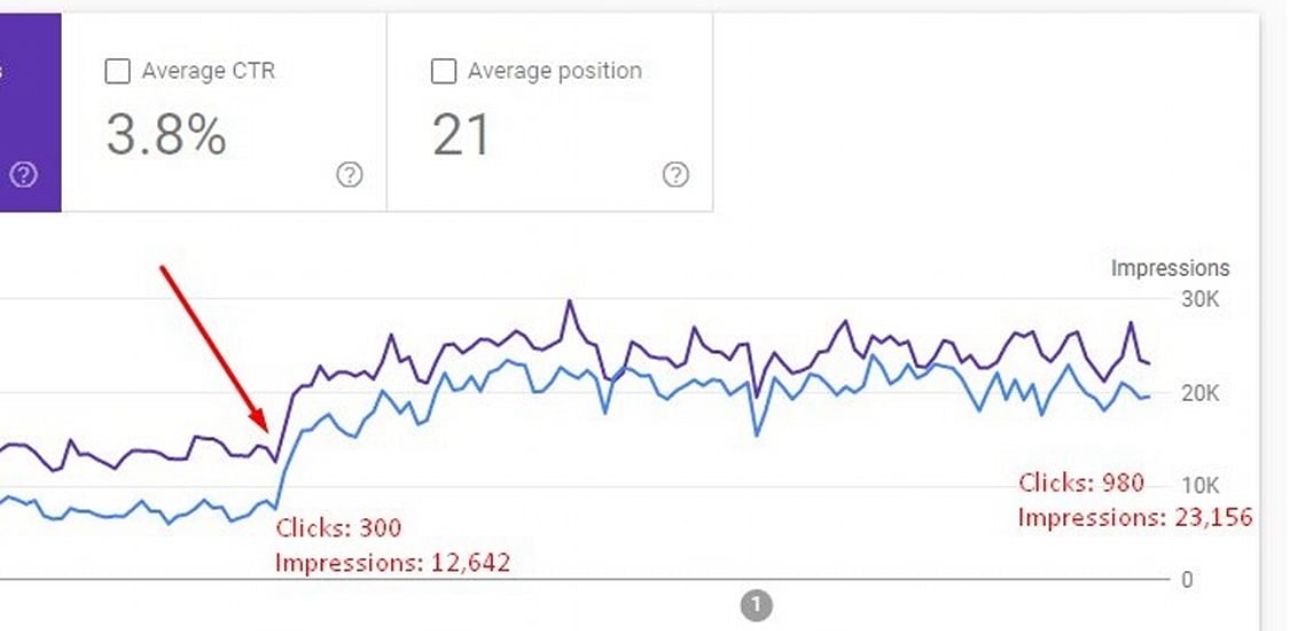1290x631 pixels.
Task: Select the 3.8% CTR value
Action: (166, 135)
